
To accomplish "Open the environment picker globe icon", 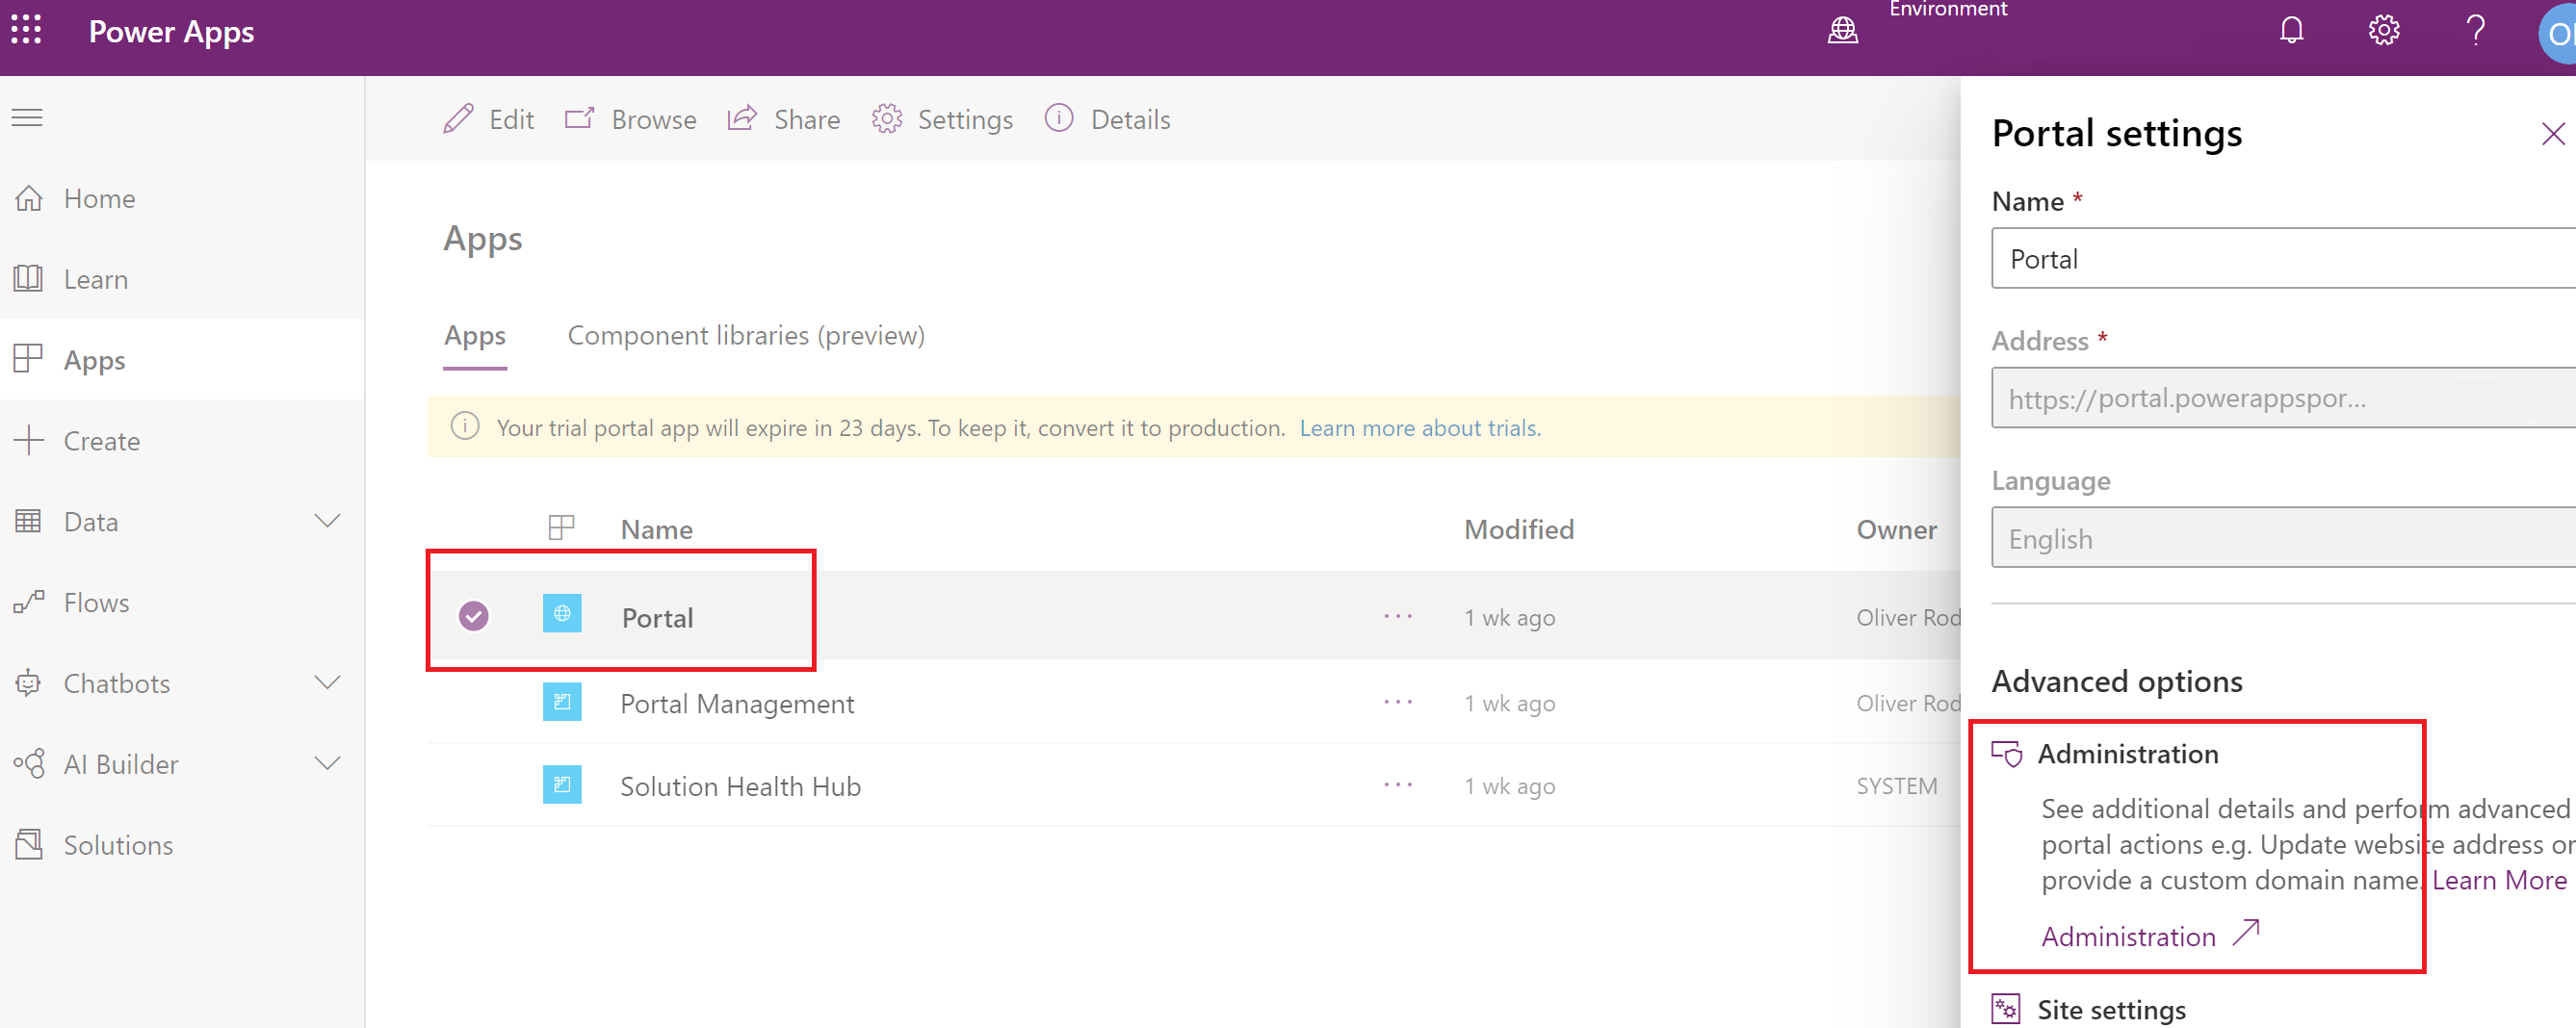I will [1842, 30].
